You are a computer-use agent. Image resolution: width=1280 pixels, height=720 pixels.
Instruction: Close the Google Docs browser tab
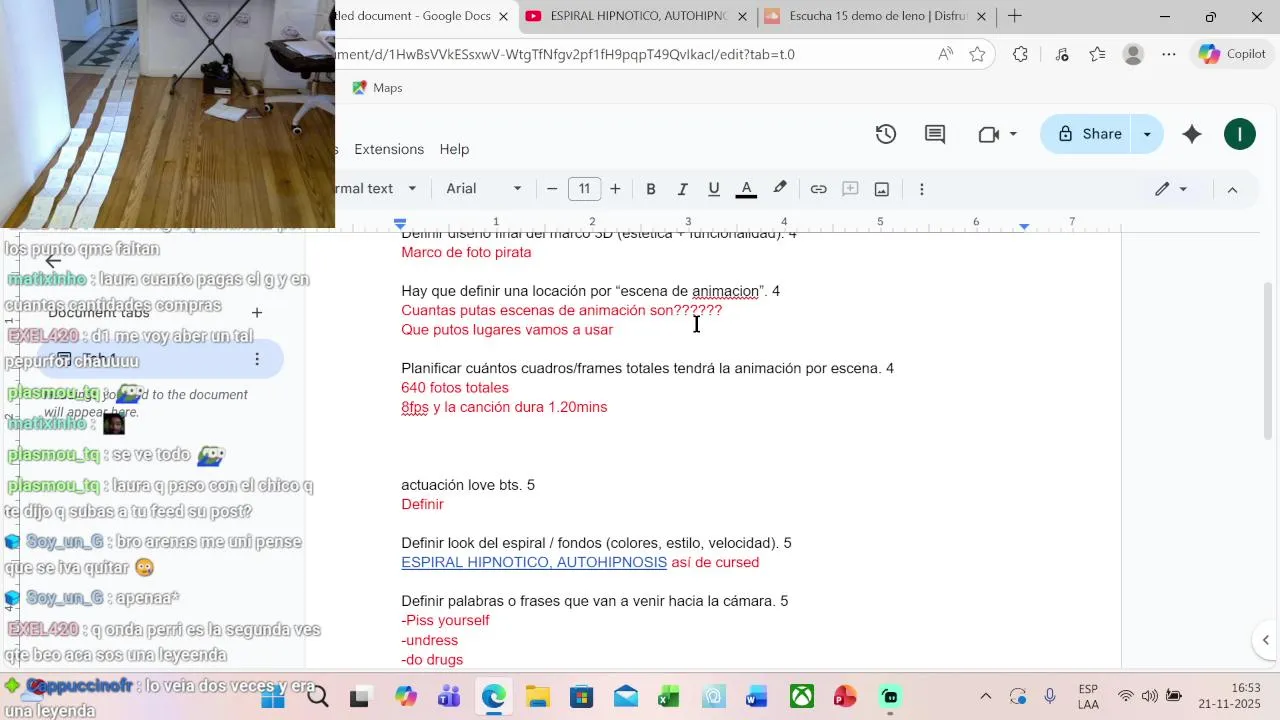coord(504,16)
